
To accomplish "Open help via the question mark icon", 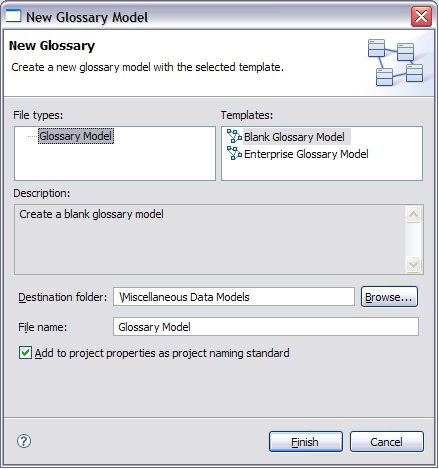I will click(x=24, y=441).
